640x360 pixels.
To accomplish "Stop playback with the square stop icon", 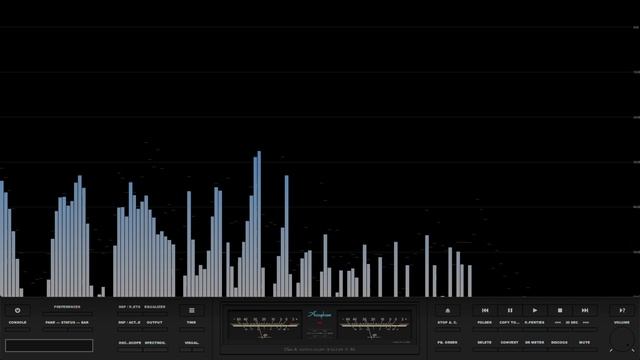I will coord(560,310).
